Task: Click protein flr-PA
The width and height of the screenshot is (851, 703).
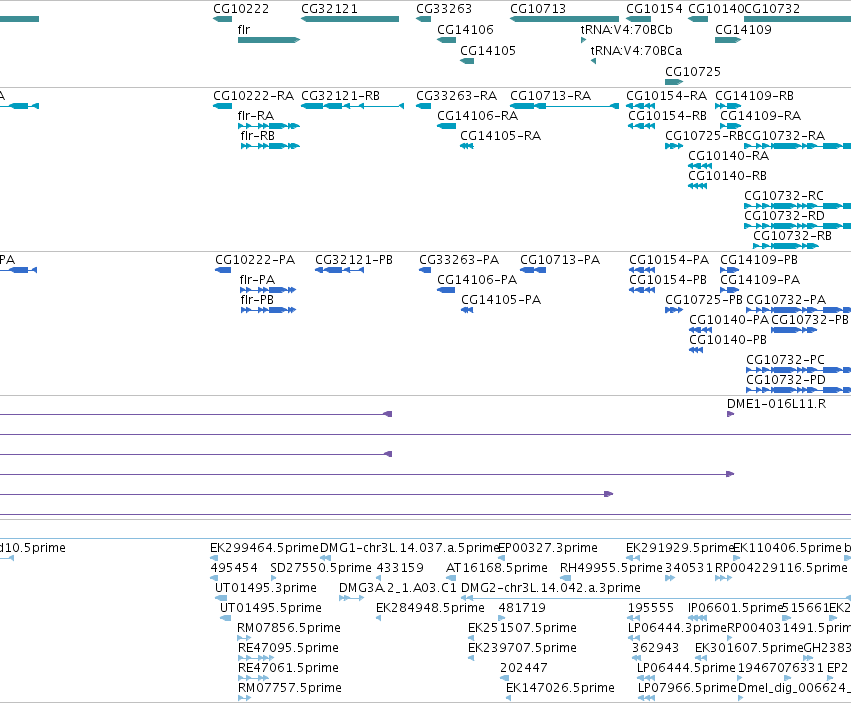Action: pyautogui.click(x=257, y=280)
